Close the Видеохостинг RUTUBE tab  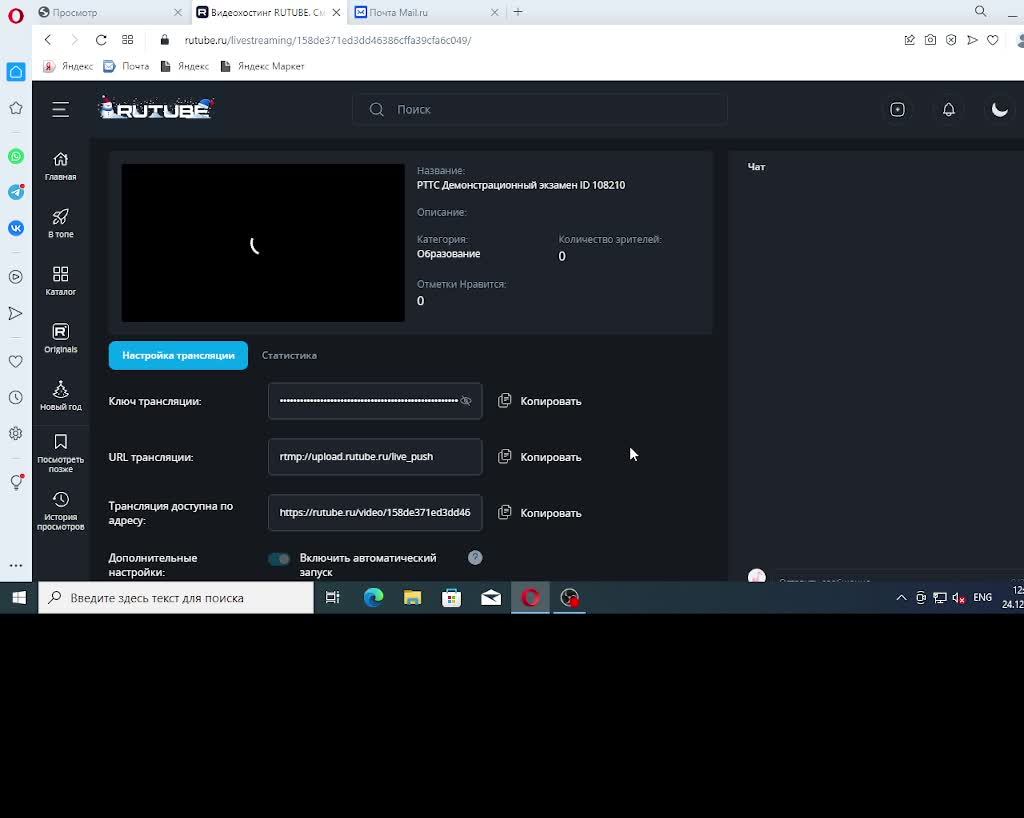coord(336,12)
